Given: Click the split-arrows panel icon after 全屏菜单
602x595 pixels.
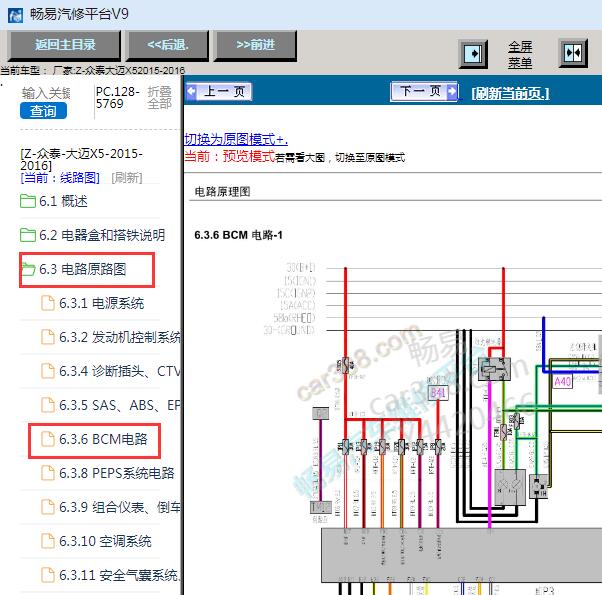Looking at the screenshot, I should (572, 53).
